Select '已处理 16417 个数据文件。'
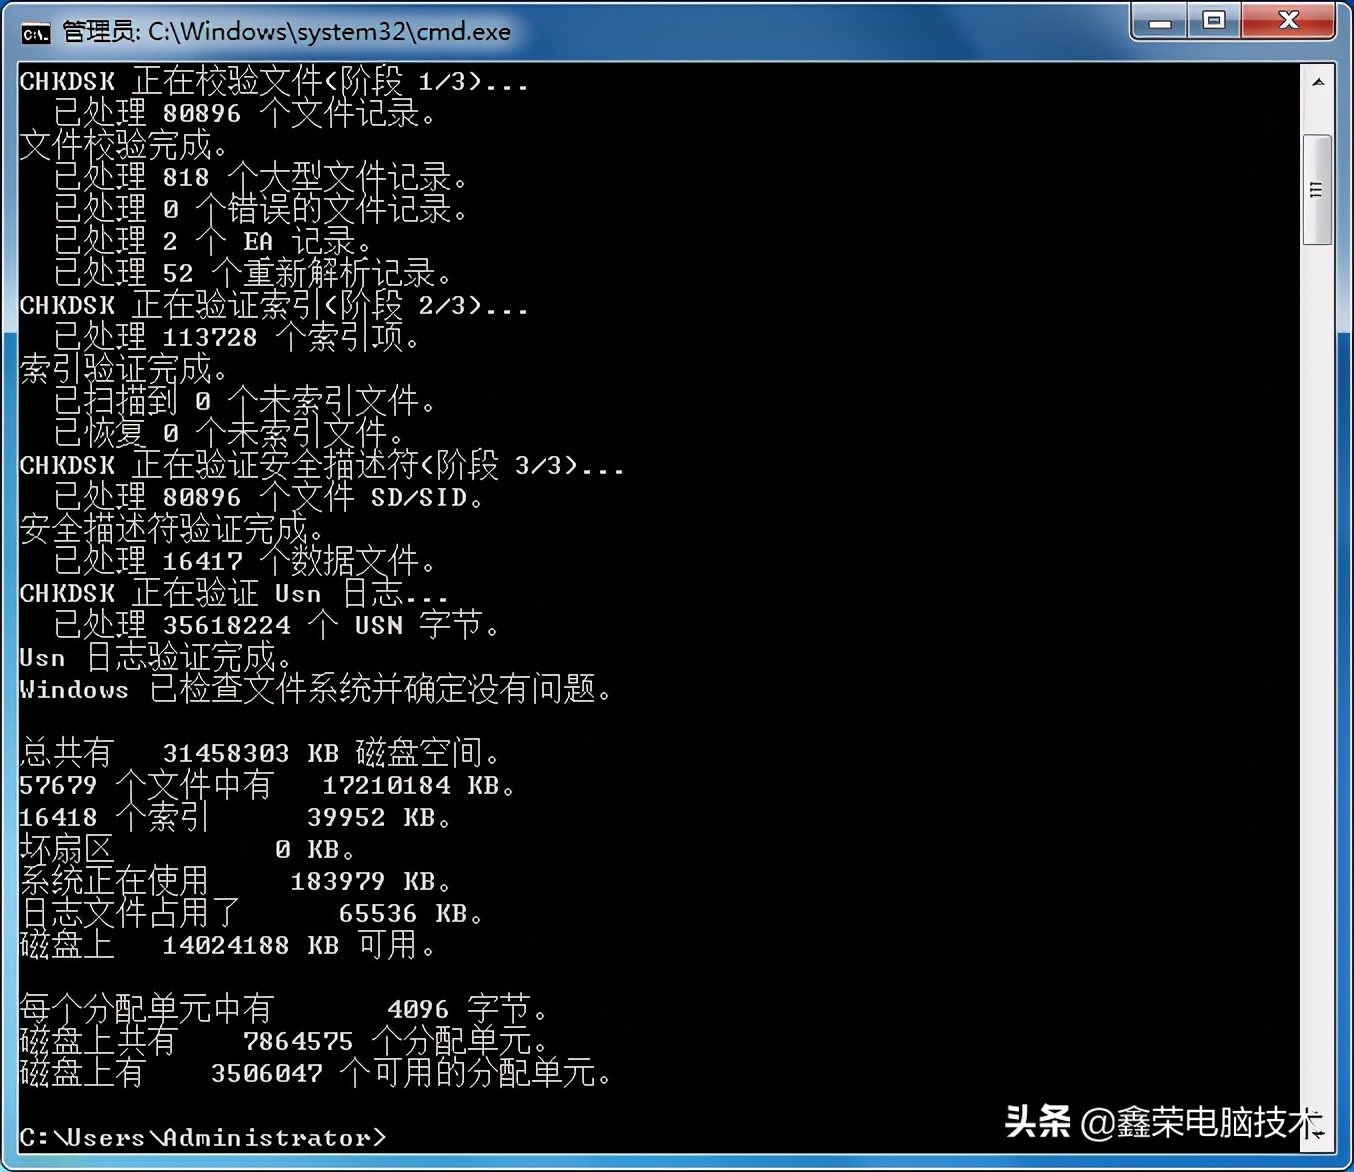 click(245, 561)
